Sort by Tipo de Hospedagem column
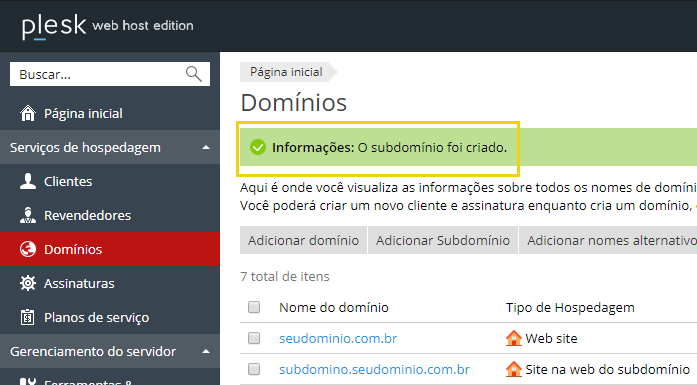The image size is (697, 385). [x=570, y=307]
